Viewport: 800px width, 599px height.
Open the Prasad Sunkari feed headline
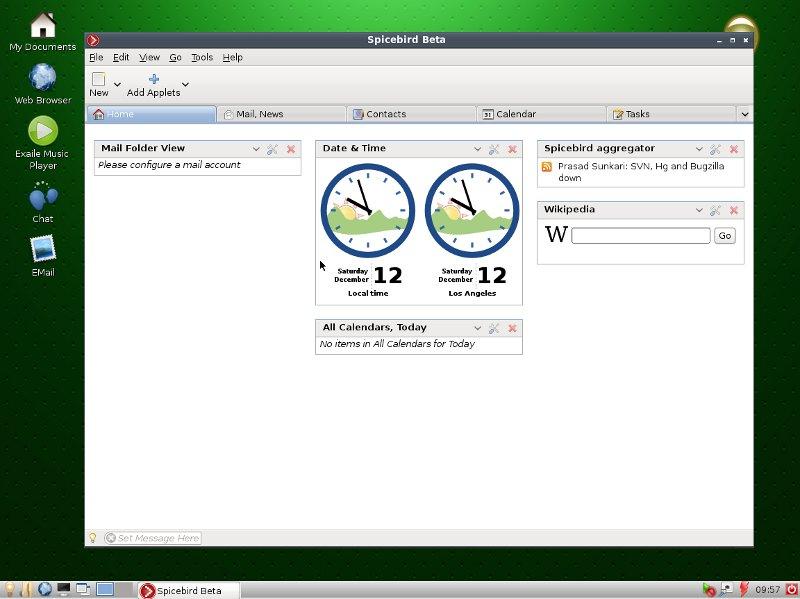641,172
